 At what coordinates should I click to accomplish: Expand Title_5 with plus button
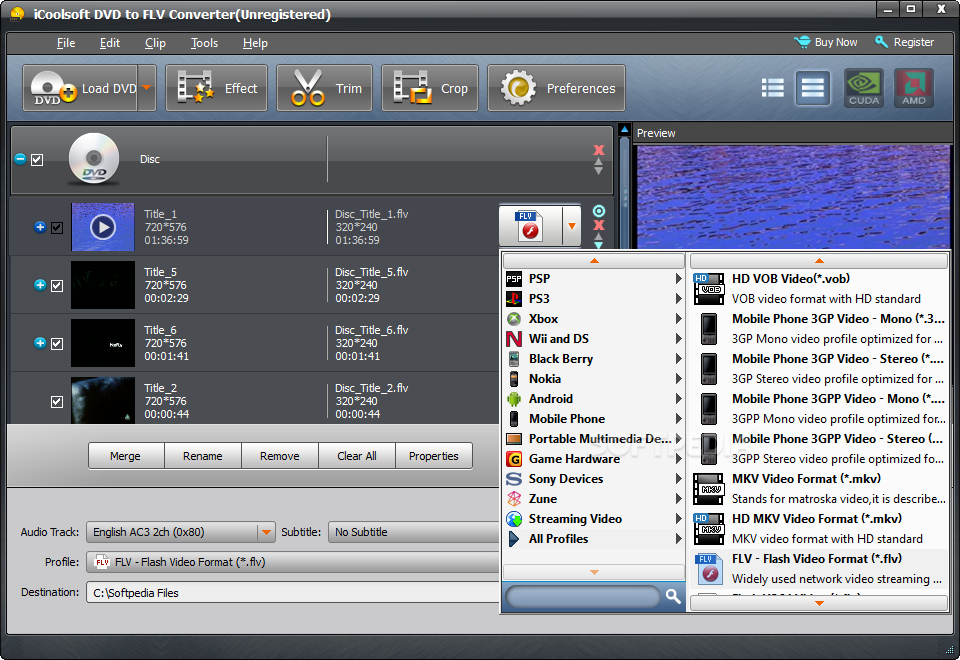coord(40,285)
